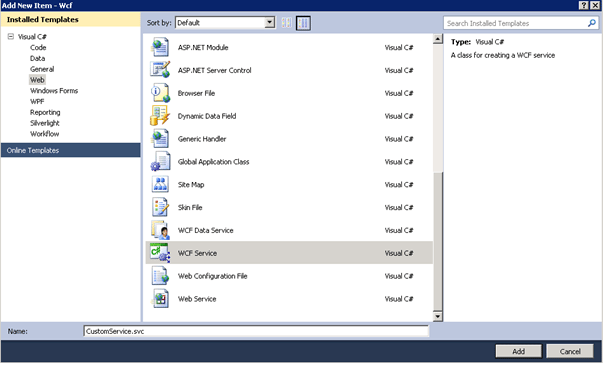Select the Site Map template icon
Image resolution: width=606 pixels, height=365 pixels.
160,184
